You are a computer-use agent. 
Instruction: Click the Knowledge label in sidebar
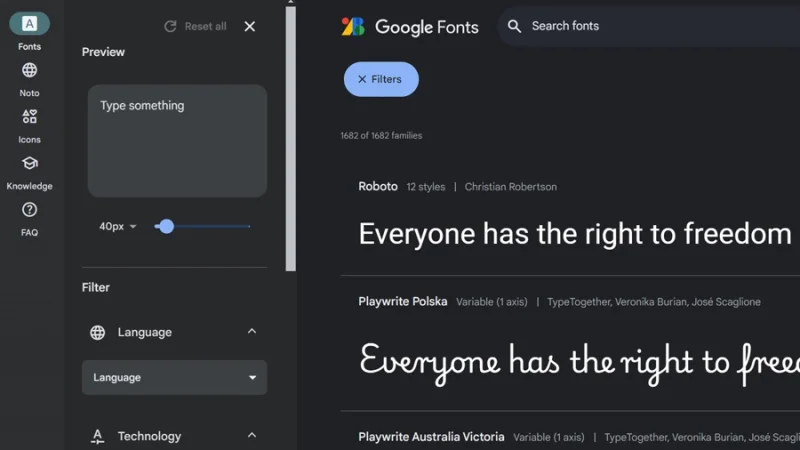(30, 186)
